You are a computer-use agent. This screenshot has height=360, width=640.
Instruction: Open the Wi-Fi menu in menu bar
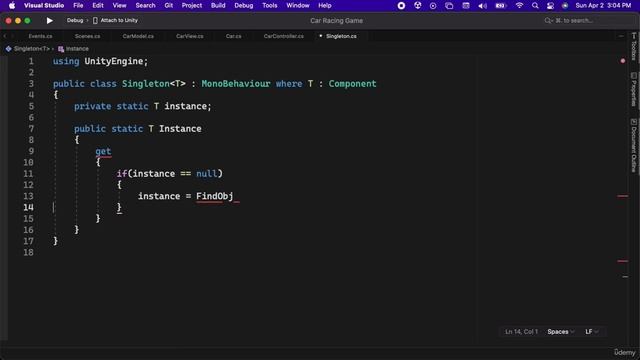(519, 5)
